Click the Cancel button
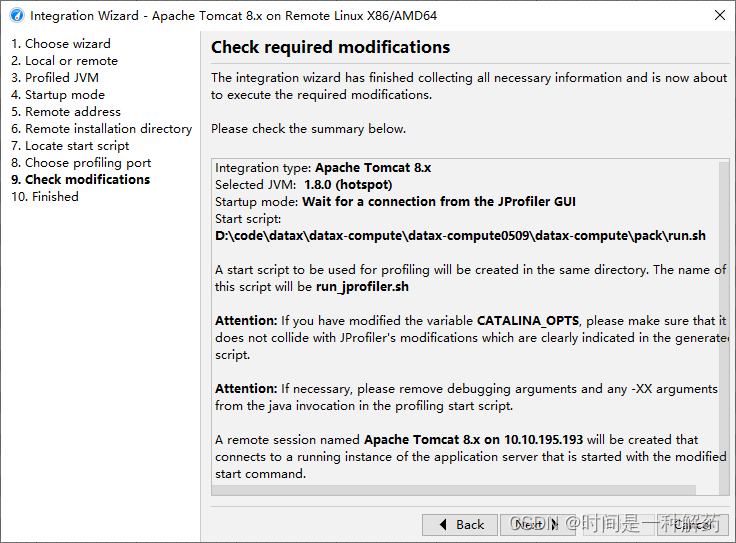Viewport: 736px width, 543px height. coord(692,524)
